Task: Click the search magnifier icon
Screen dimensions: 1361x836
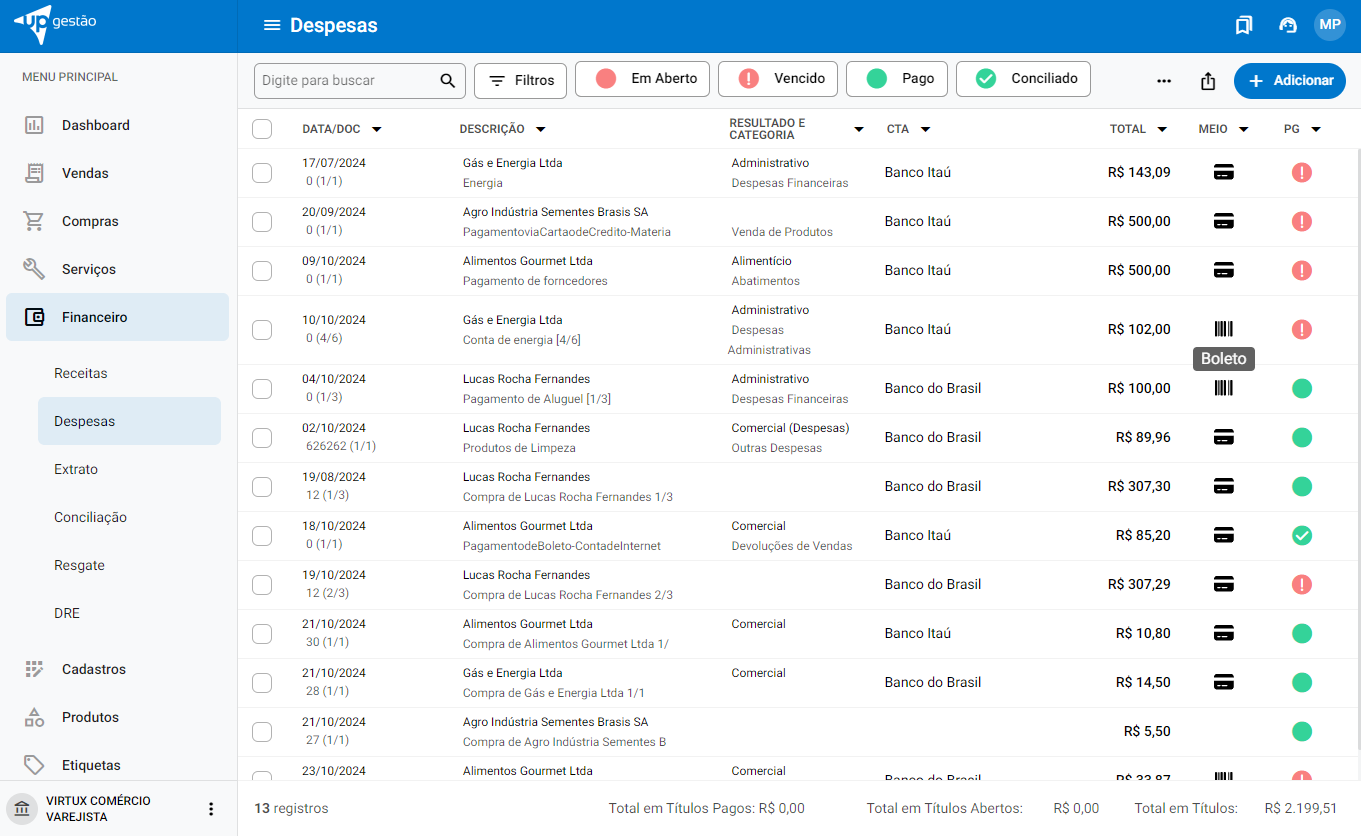Action: (448, 81)
